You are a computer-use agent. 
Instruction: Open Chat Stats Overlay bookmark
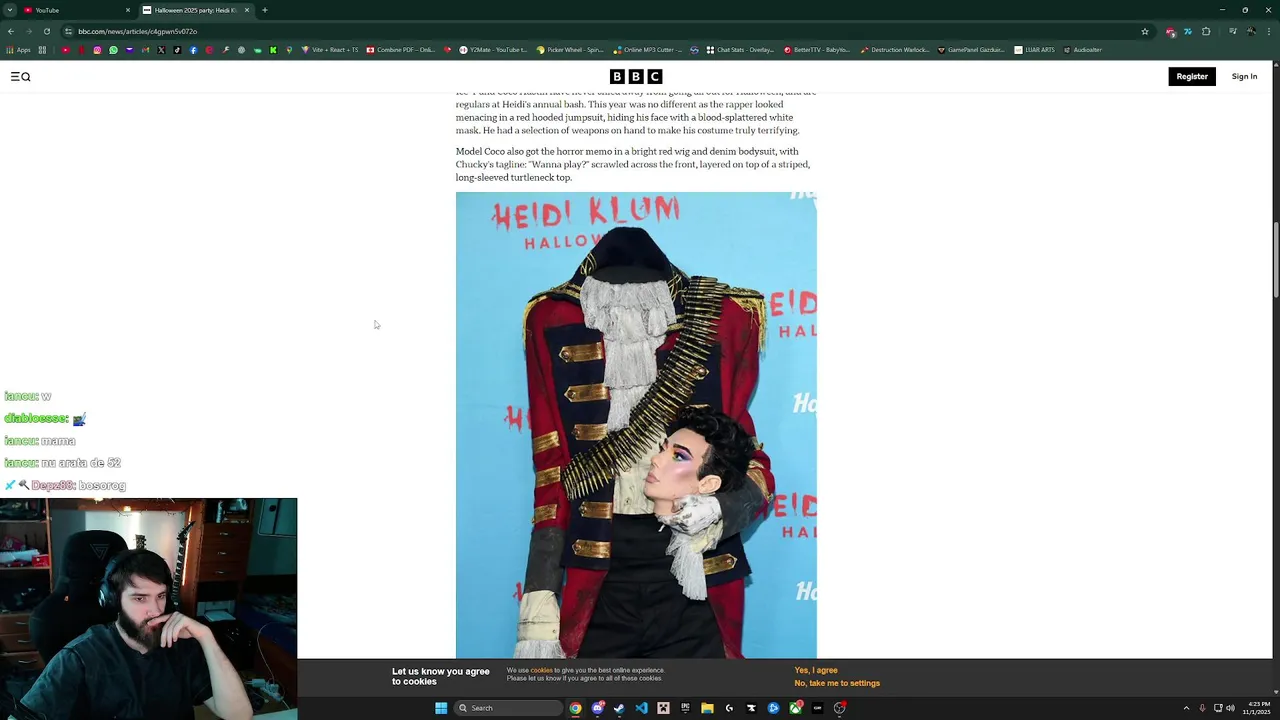740,50
